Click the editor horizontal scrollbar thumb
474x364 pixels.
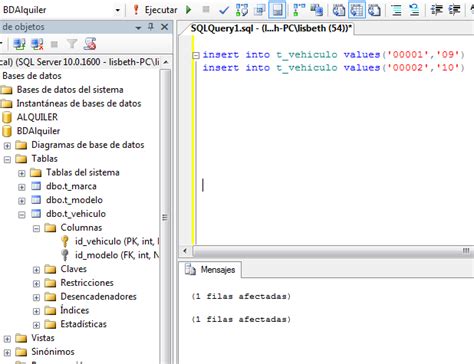point(333,250)
